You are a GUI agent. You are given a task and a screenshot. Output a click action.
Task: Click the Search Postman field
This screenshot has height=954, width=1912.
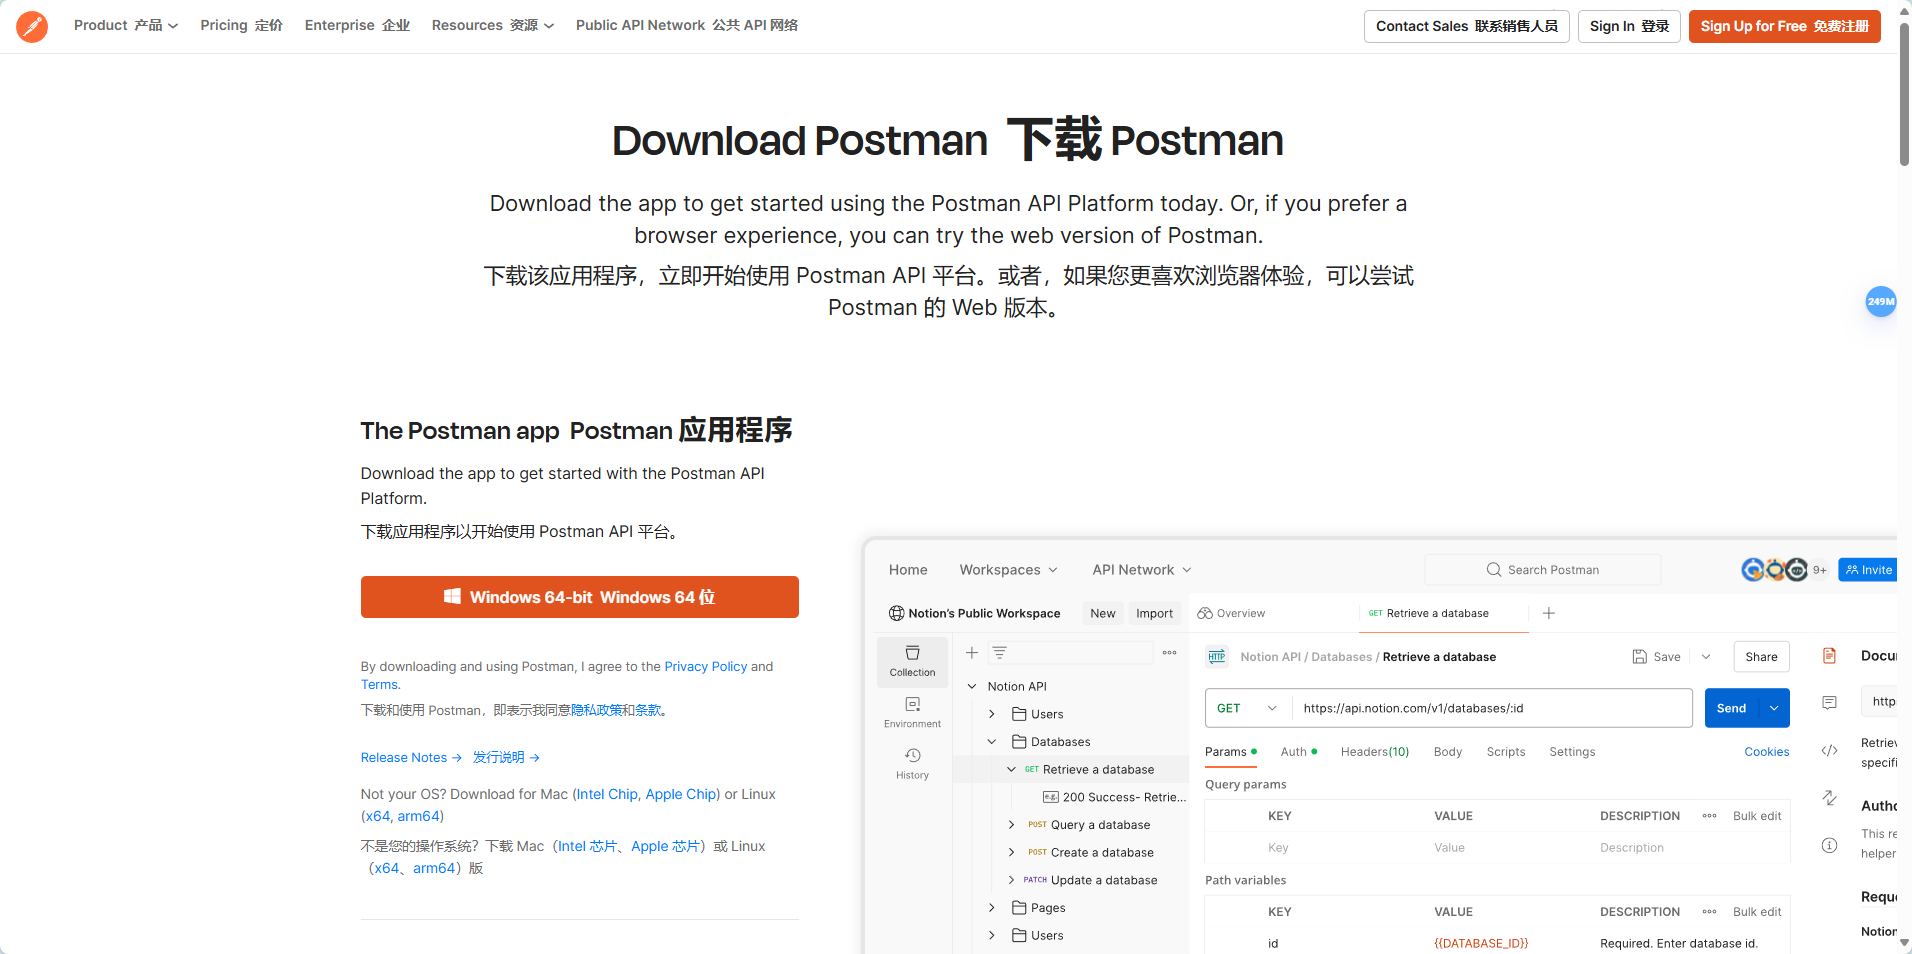point(1543,570)
